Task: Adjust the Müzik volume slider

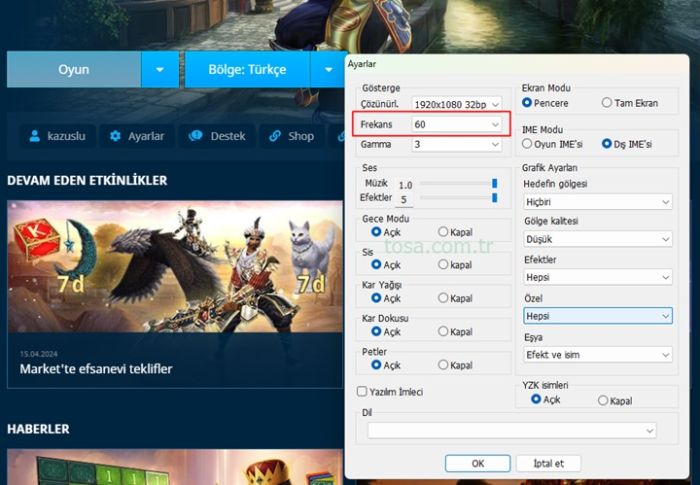Action: (494, 184)
